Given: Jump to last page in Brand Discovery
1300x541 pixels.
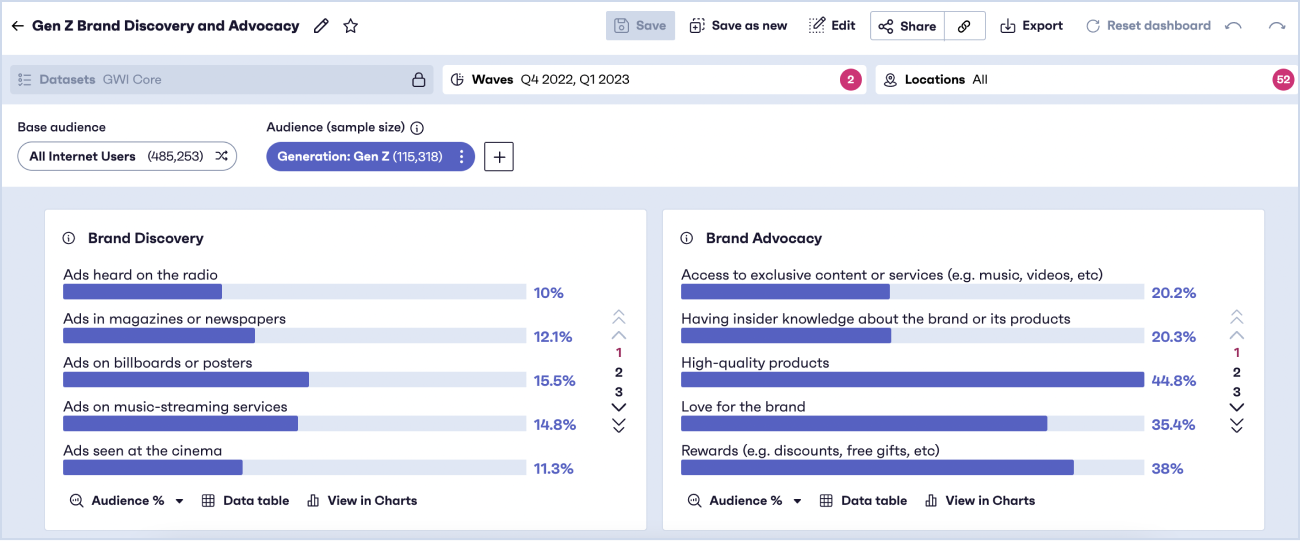Looking at the screenshot, I should 619,425.
